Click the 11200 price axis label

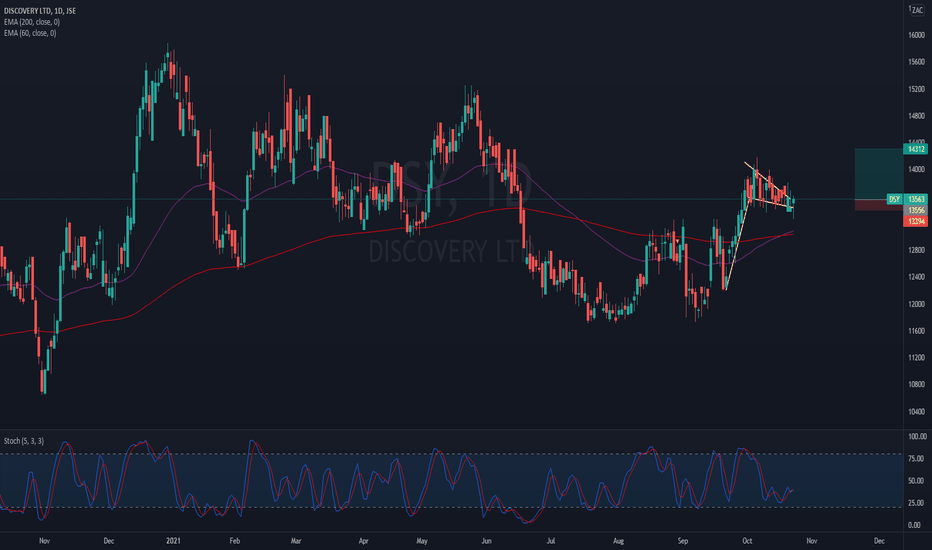pyautogui.click(x=917, y=357)
